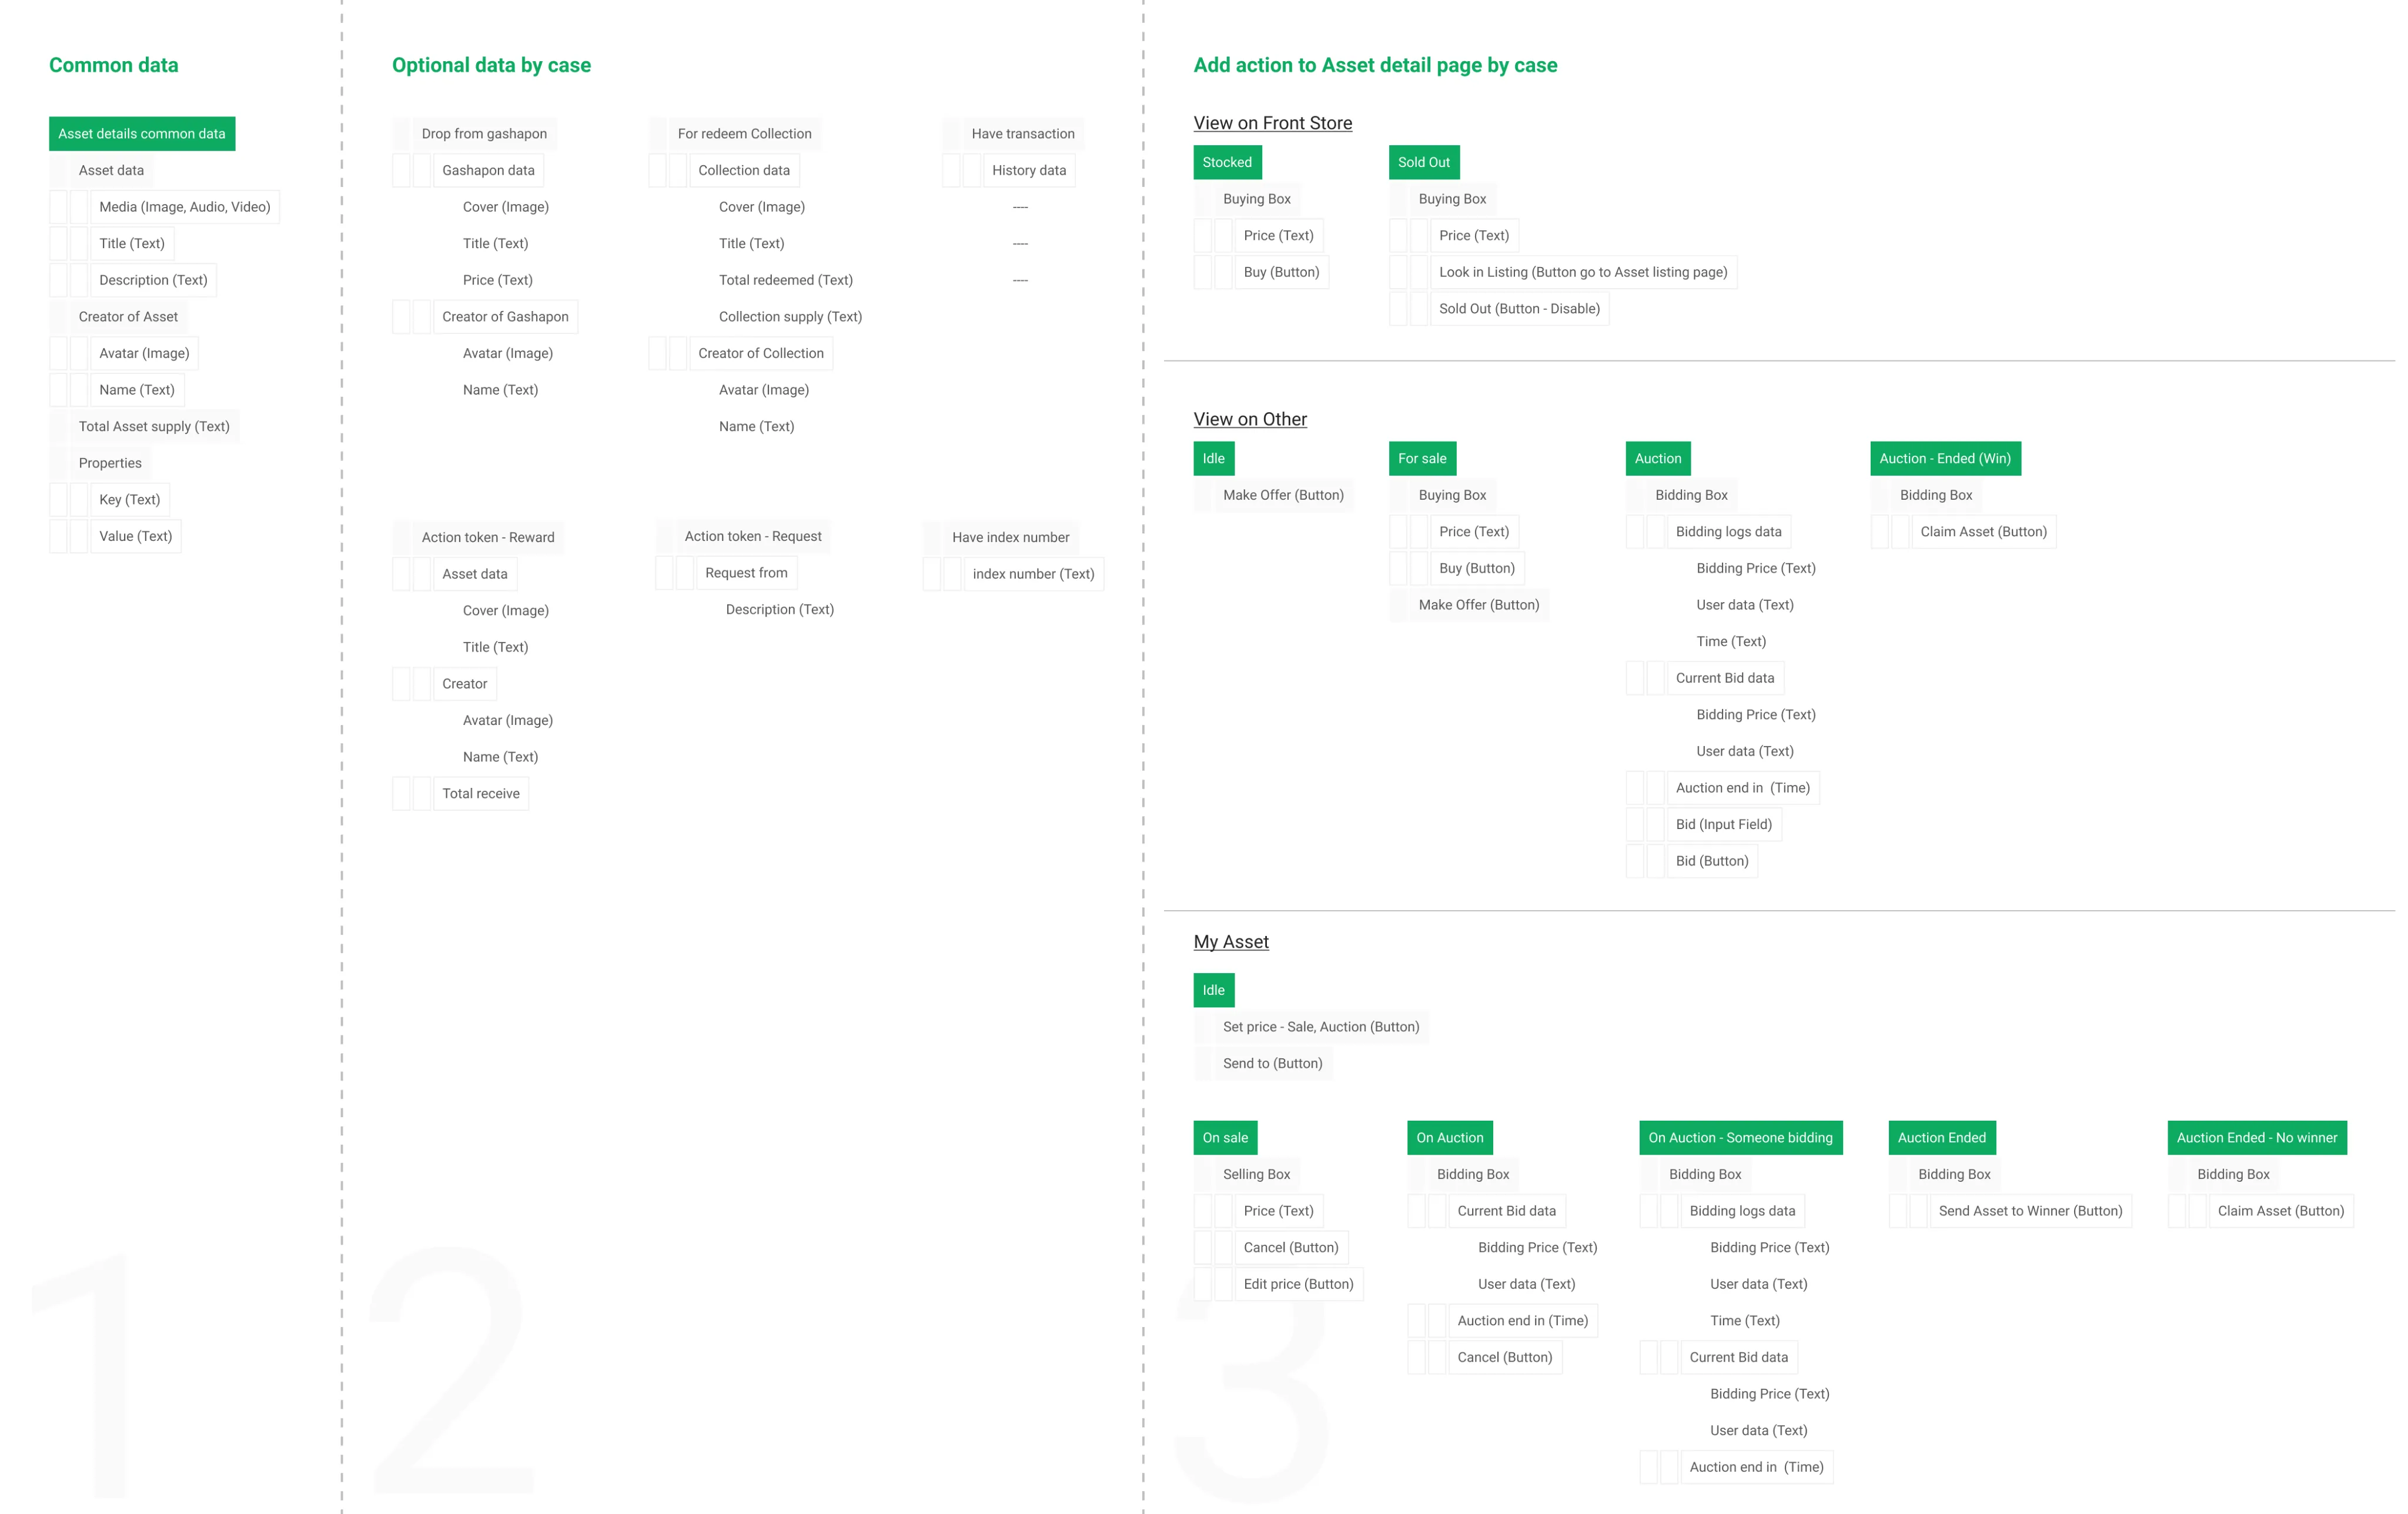Click the green 'Stocked' status tag
The image size is (2408, 1514).
pos(1226,163)
